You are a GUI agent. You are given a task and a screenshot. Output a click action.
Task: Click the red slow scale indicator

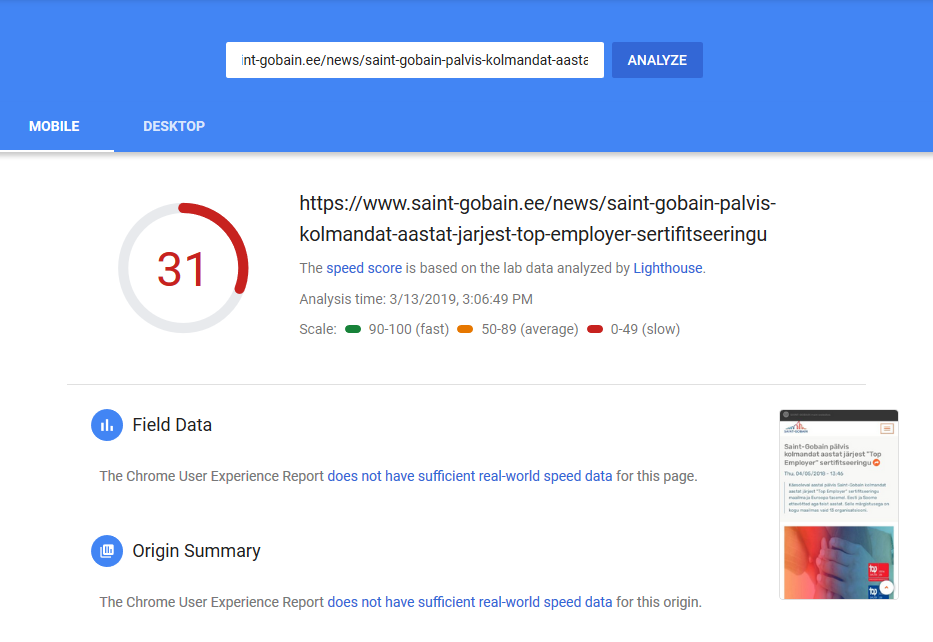tap(595, 329)
